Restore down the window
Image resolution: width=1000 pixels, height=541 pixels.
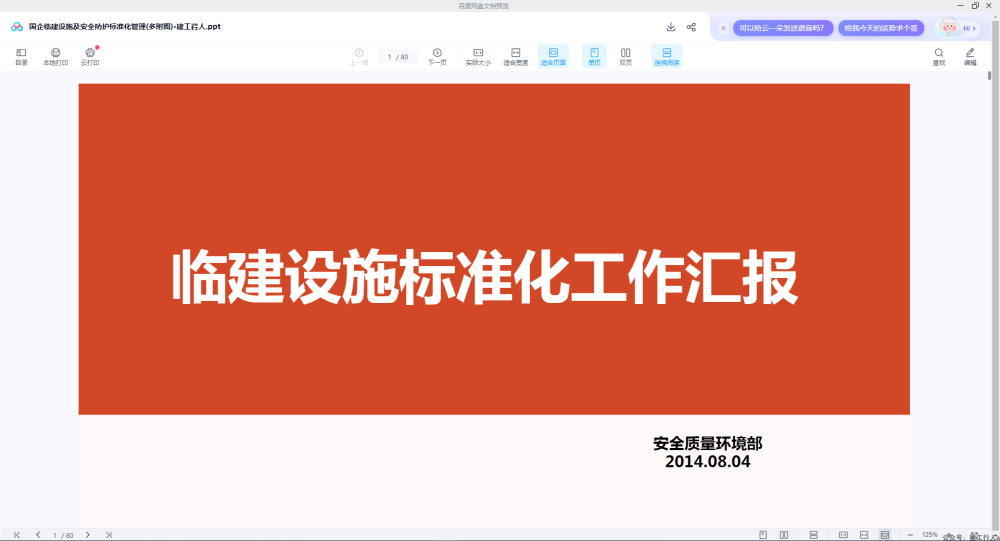[975, 6]
